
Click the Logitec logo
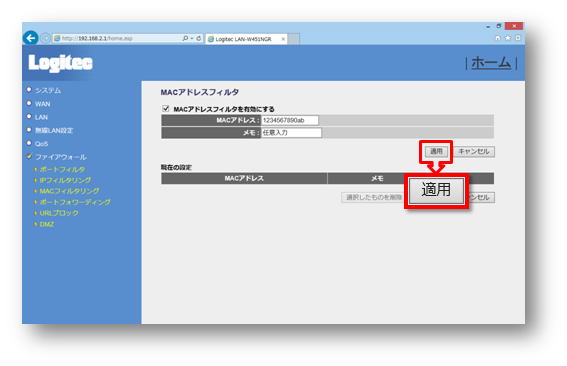coord(60,63)
